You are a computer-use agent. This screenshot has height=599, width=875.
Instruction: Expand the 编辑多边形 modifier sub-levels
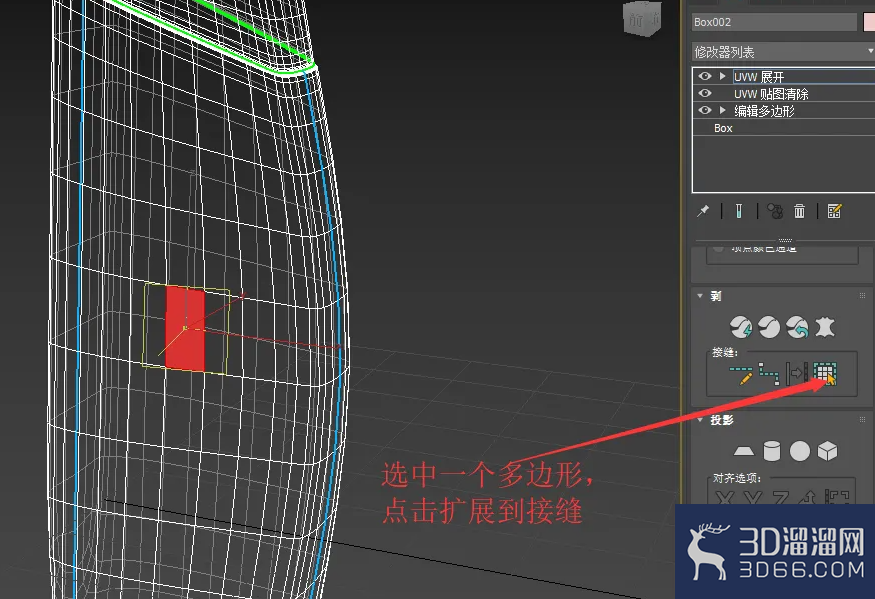pyautogui.click(x=723, y=110)
